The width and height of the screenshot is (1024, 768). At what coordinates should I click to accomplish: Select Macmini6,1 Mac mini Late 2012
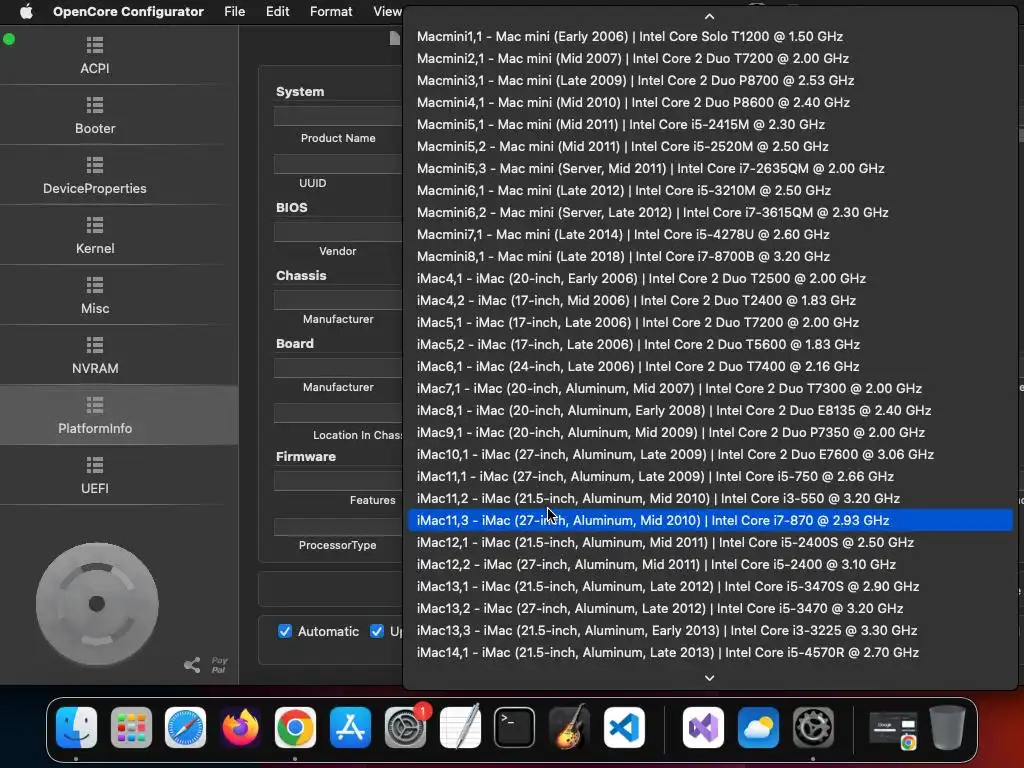[710, 191]
